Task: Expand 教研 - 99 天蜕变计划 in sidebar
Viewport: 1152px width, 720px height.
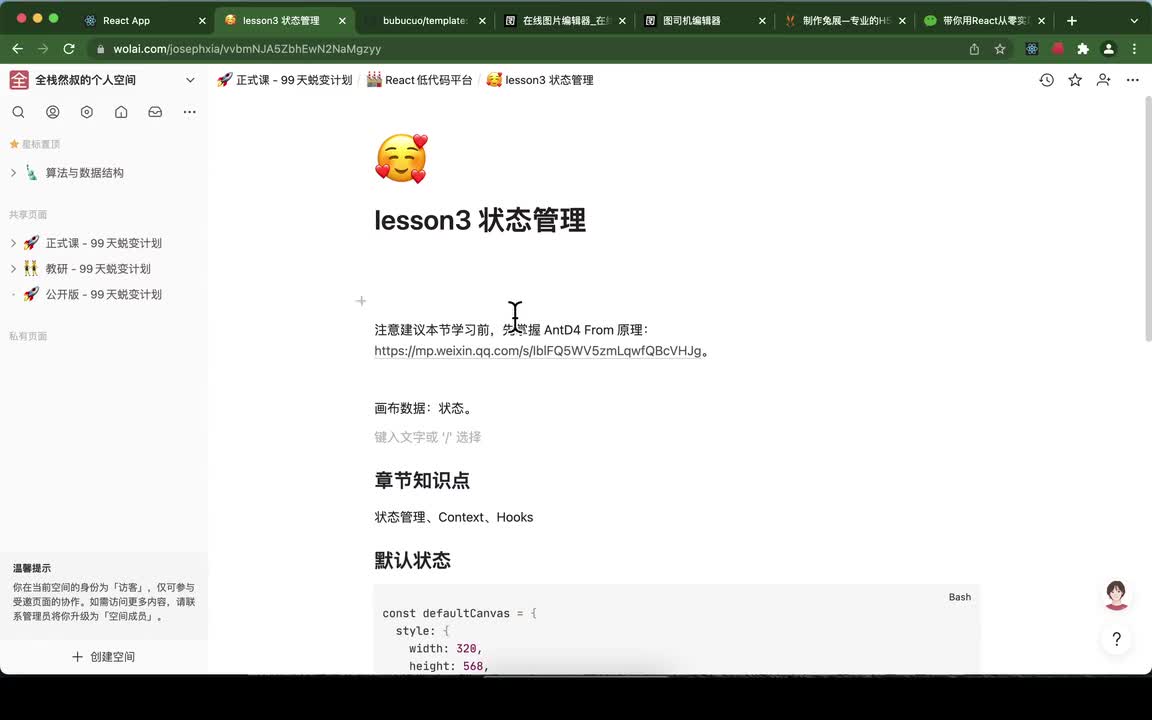Action: (x=13, y=269)
